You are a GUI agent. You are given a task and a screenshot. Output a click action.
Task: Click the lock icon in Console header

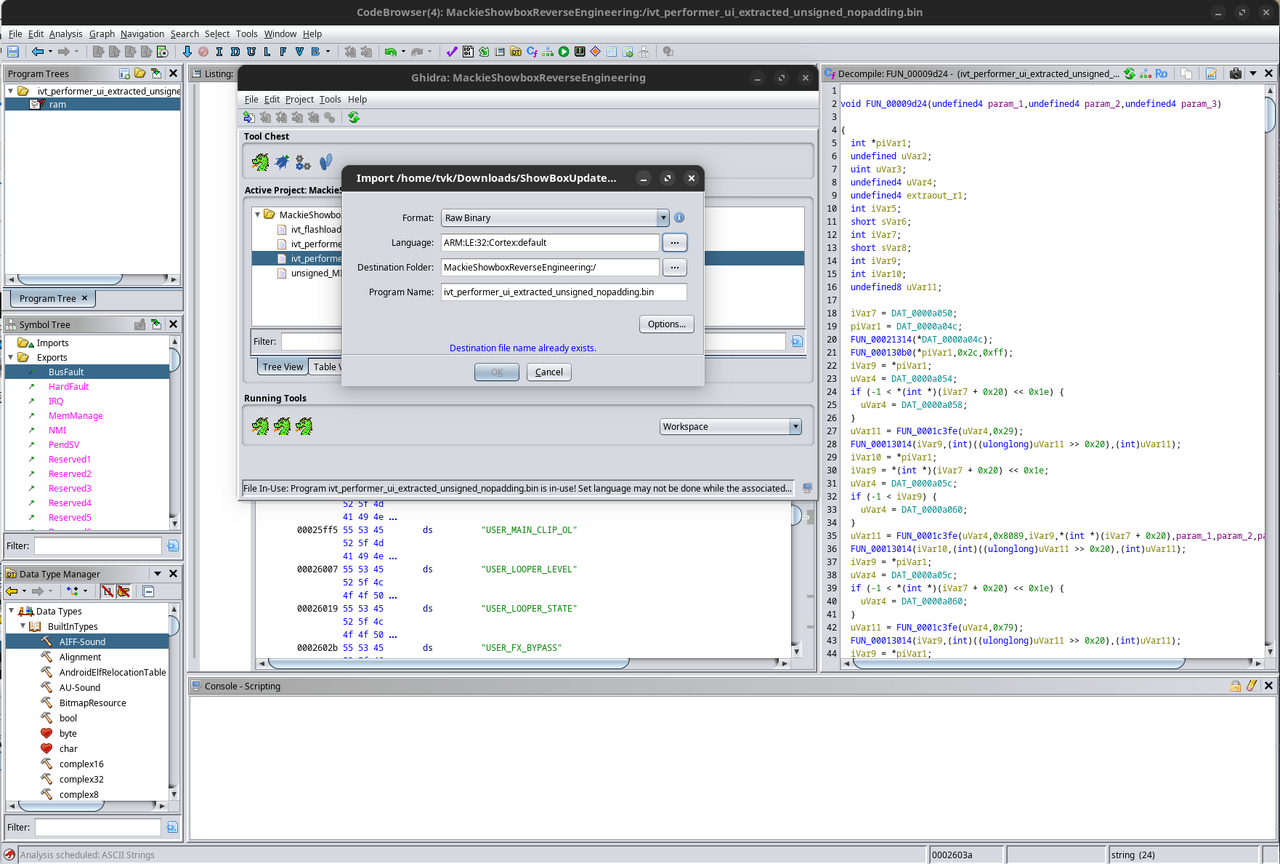pos(1236,686)
